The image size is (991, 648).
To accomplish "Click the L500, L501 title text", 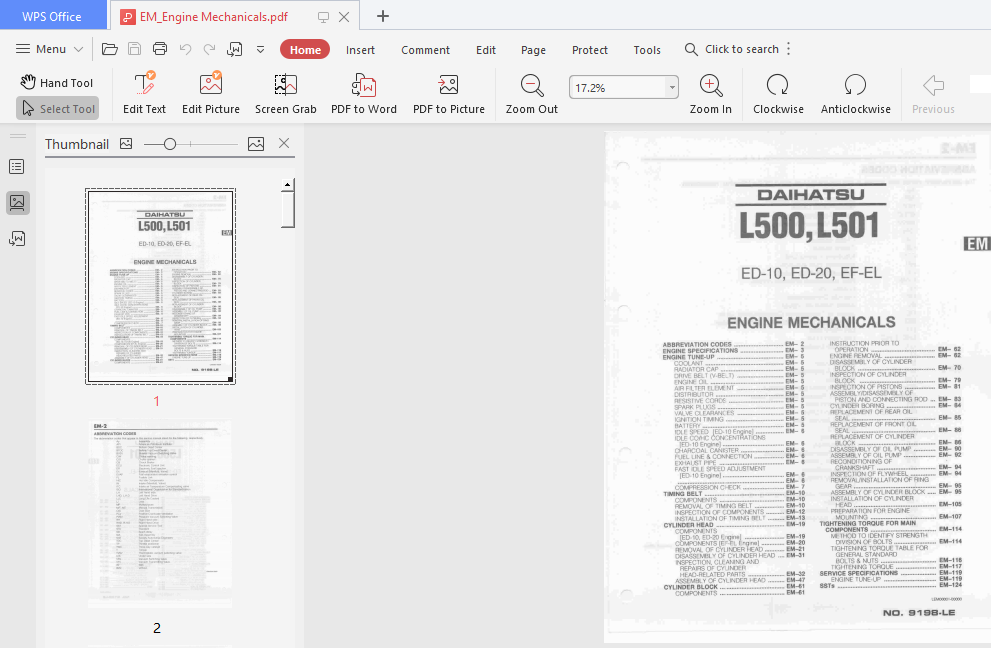I will 809,226.
